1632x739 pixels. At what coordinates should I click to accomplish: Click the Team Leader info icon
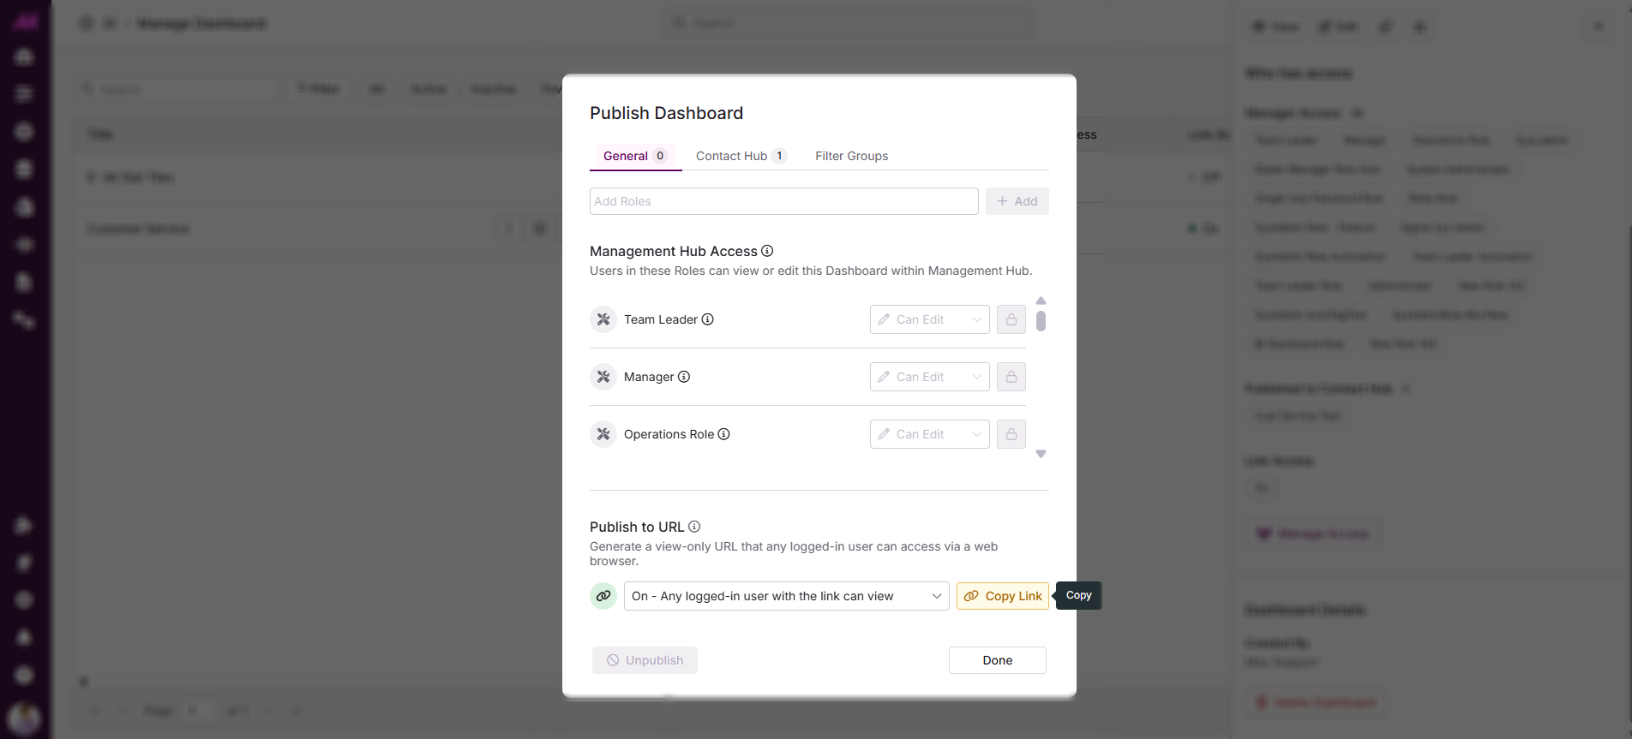(708, 320)
